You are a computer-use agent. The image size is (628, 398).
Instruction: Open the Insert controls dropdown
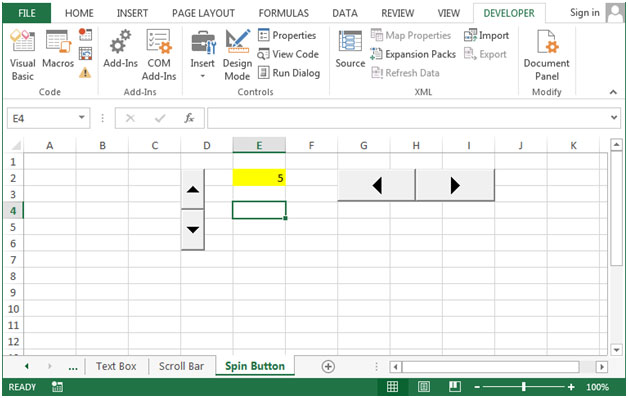[203, 55]
